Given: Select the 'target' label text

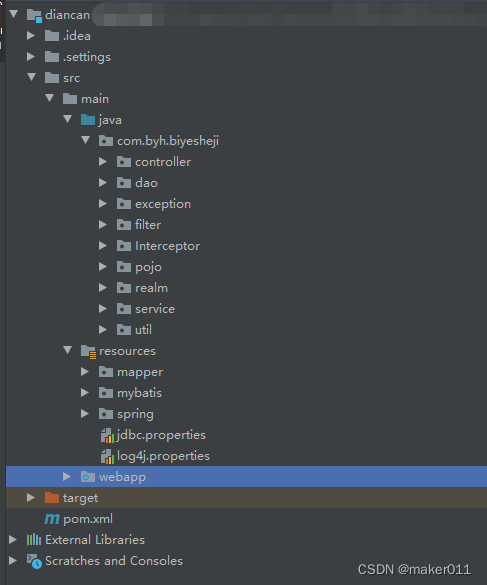Looking at the screenshot, I should (x=81, y=498).
